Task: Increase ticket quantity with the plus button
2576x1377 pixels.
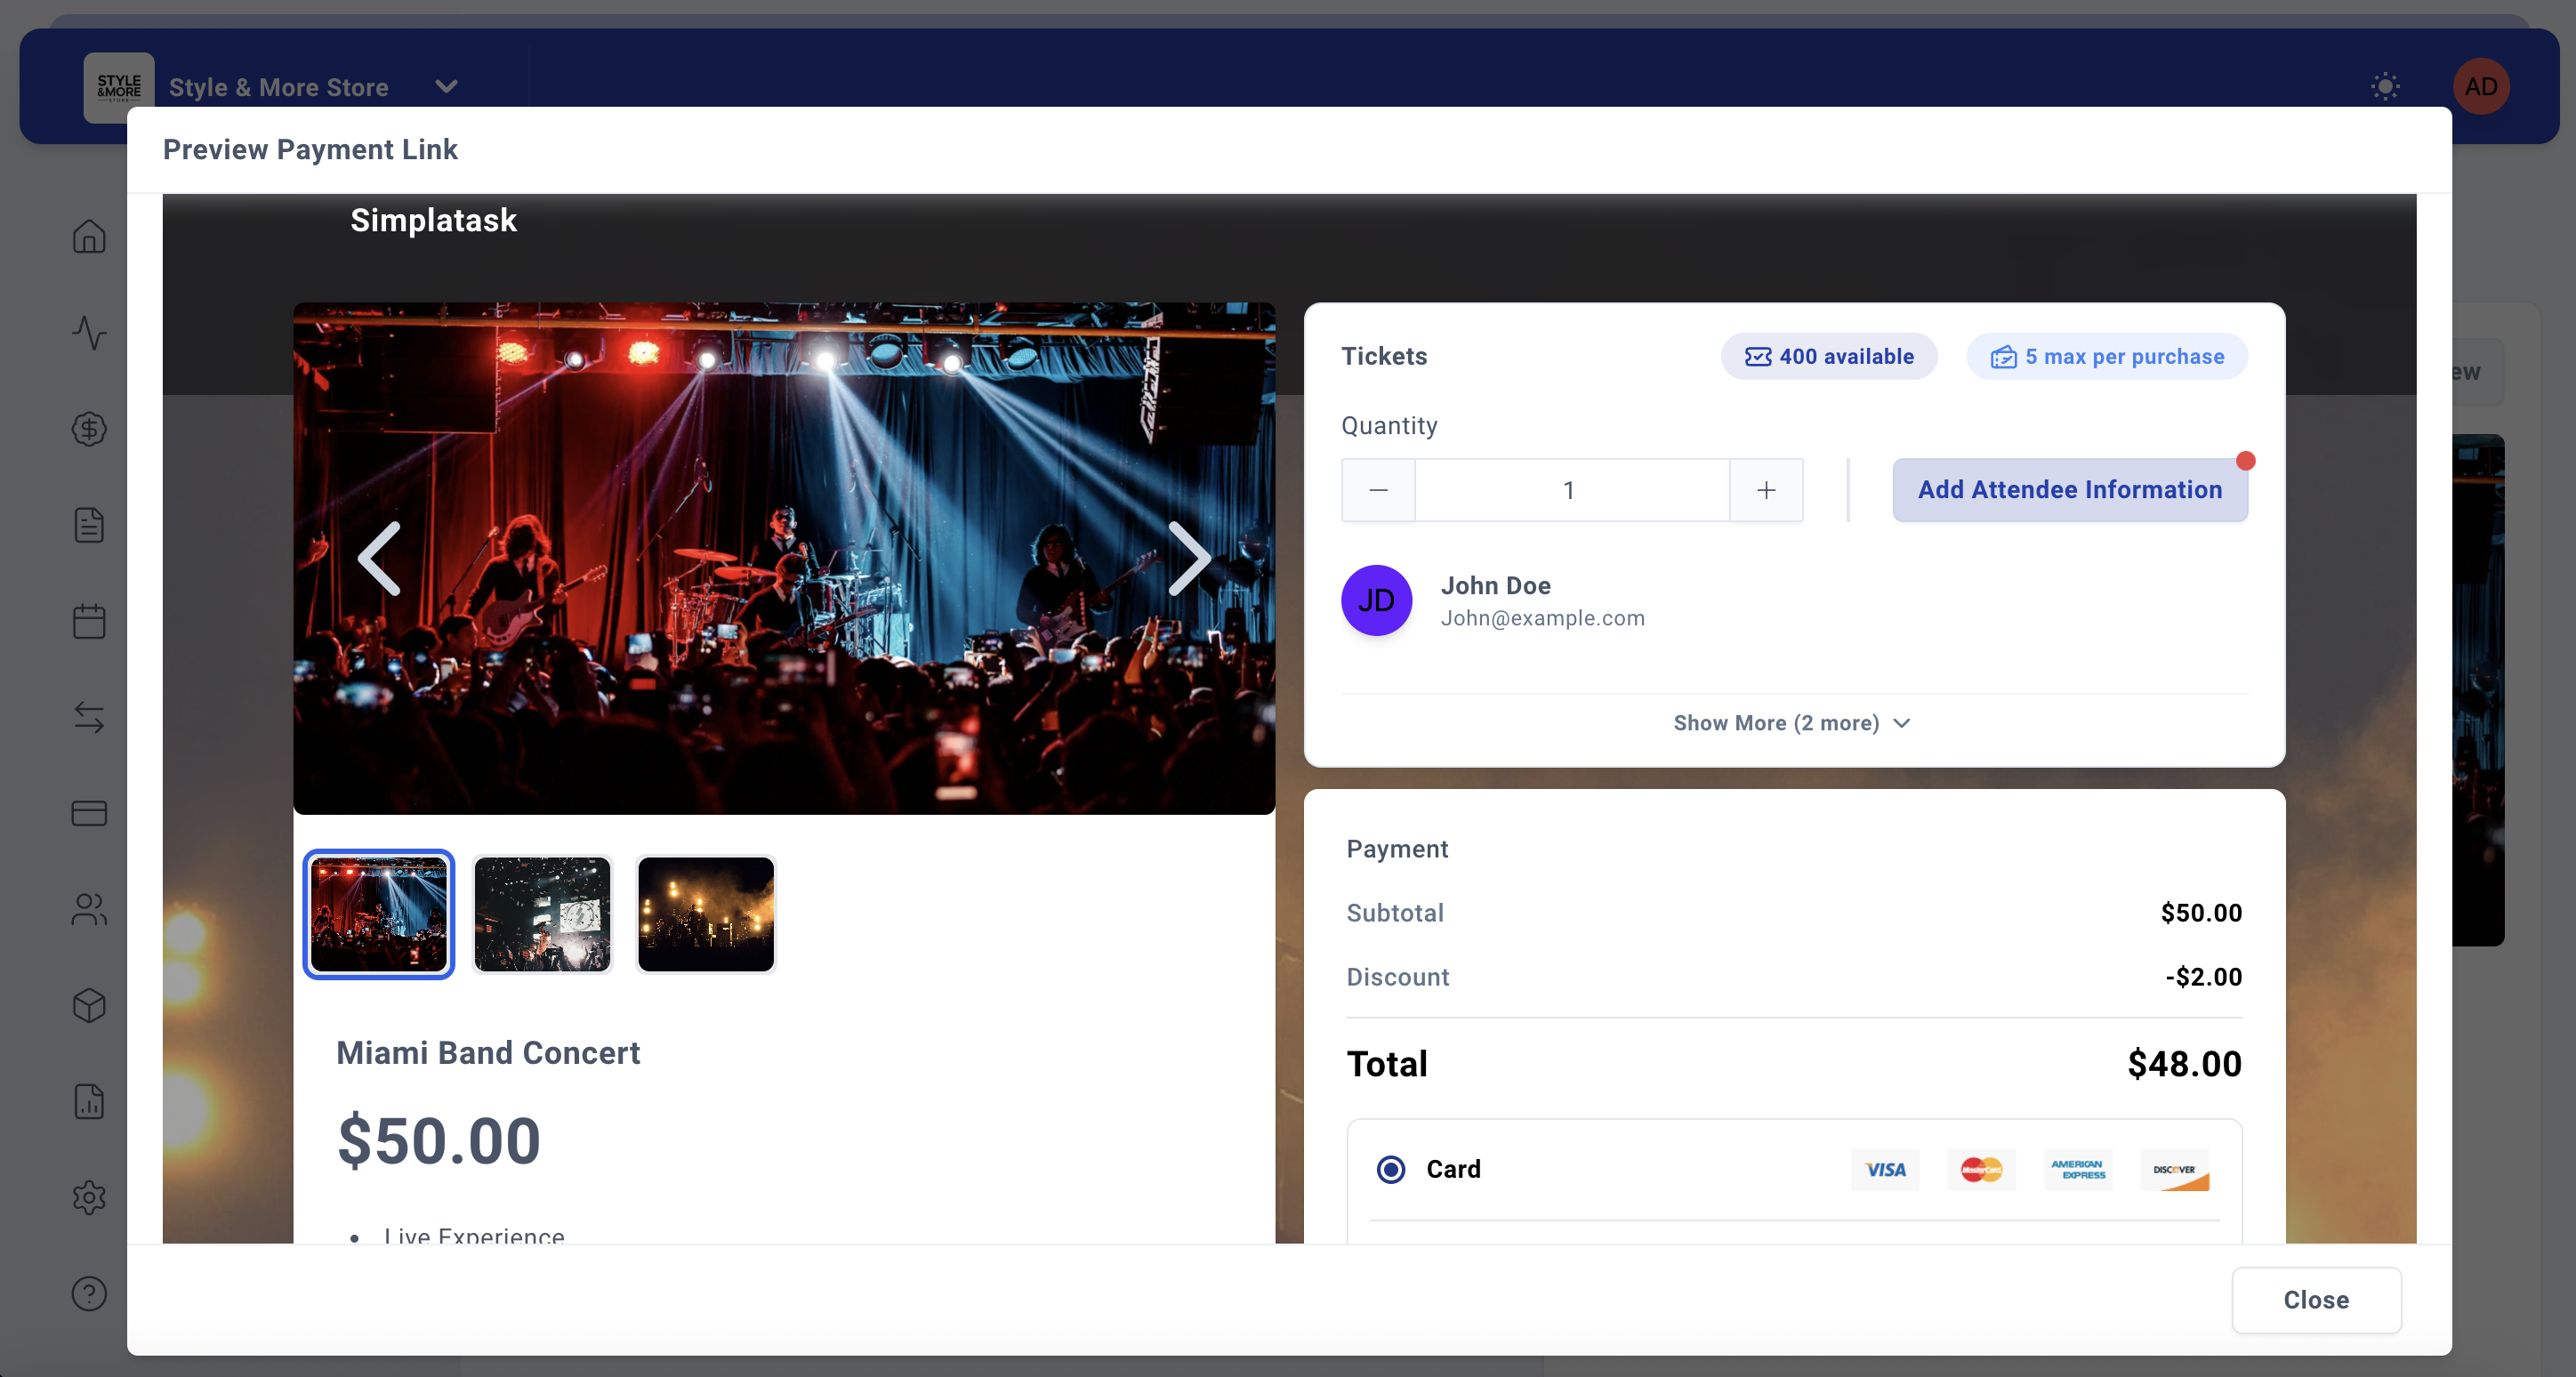Action: tap(1766, 490)
